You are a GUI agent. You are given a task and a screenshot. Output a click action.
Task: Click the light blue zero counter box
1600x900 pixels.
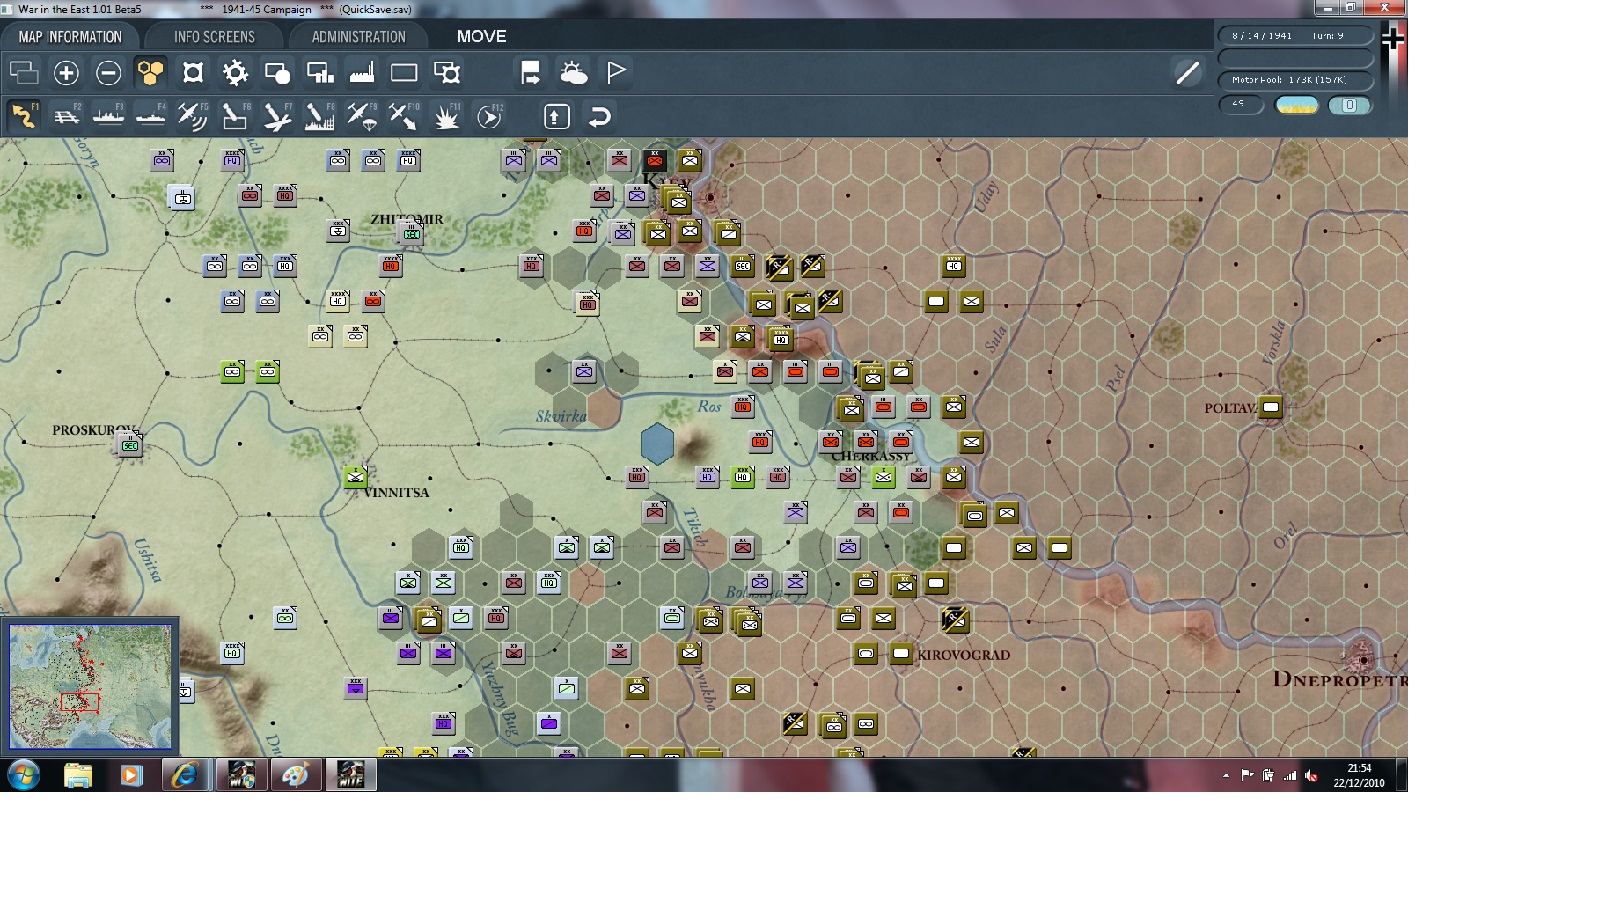tap(1349, 105)
